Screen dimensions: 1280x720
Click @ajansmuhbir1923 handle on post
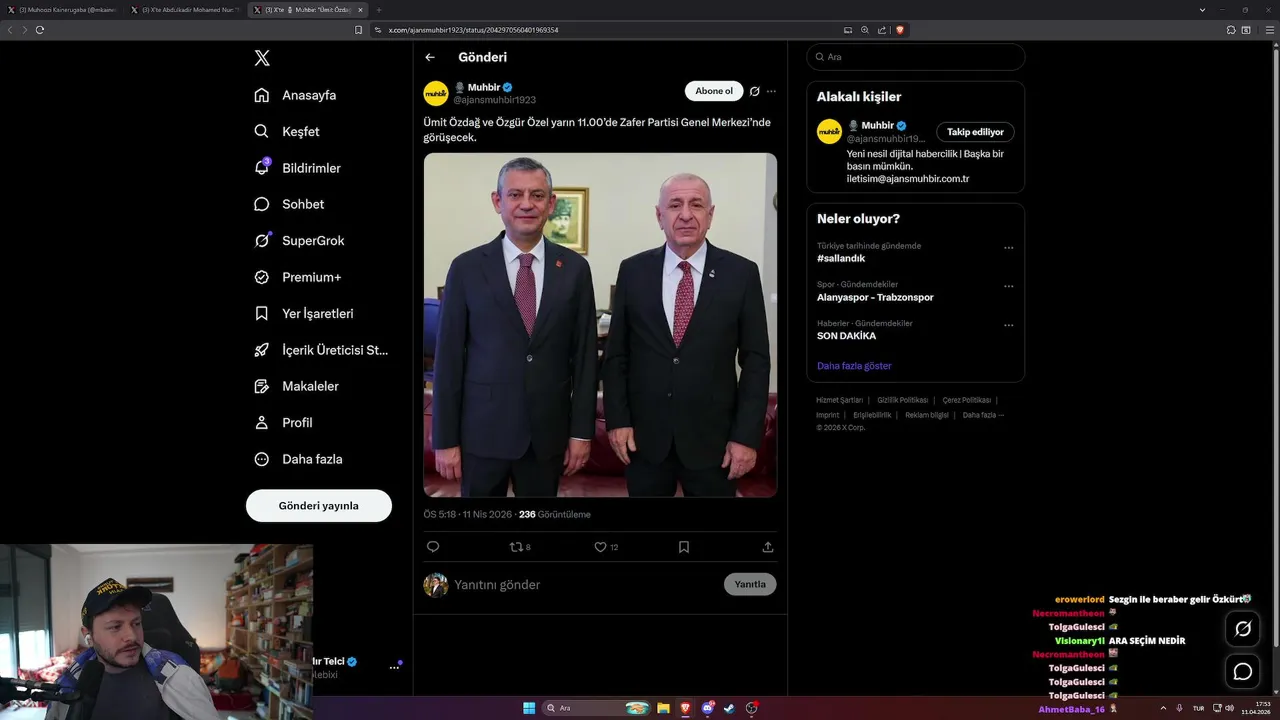pyautogui.click(x=495, y=100)
